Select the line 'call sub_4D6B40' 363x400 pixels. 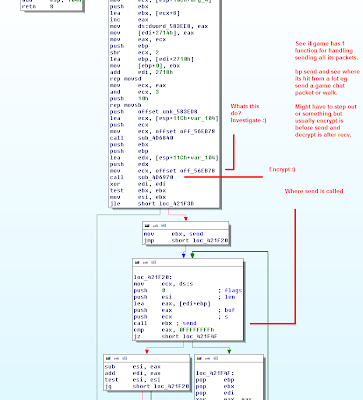pyautogui.click(x=142, y=138)
